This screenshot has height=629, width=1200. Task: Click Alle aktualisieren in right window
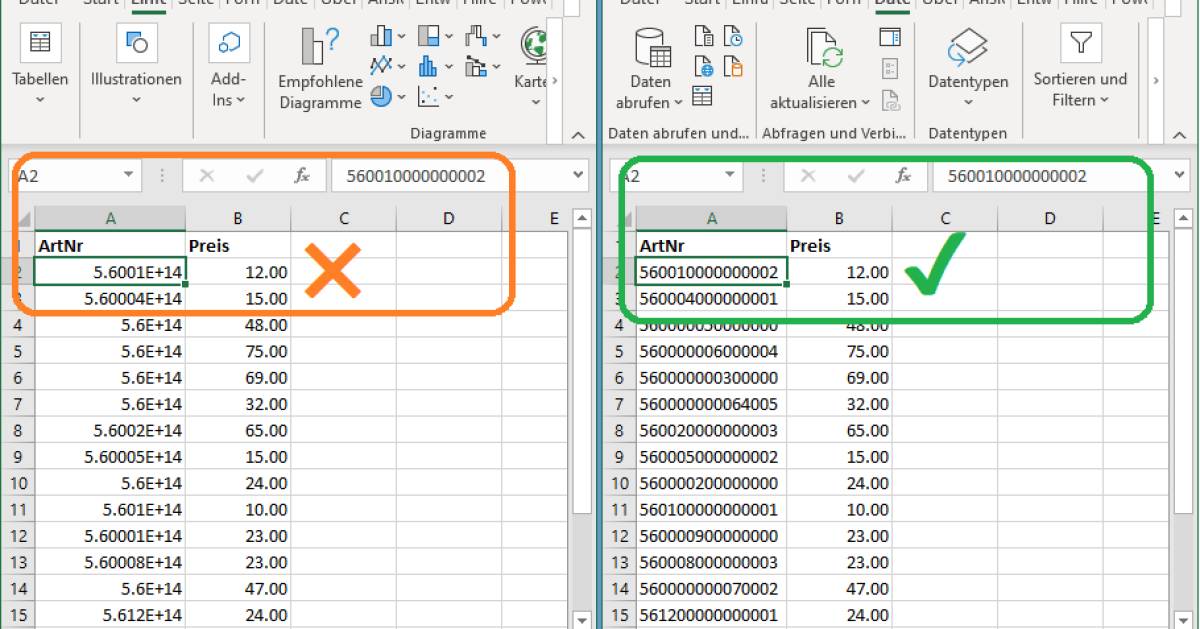click(821, 68)
